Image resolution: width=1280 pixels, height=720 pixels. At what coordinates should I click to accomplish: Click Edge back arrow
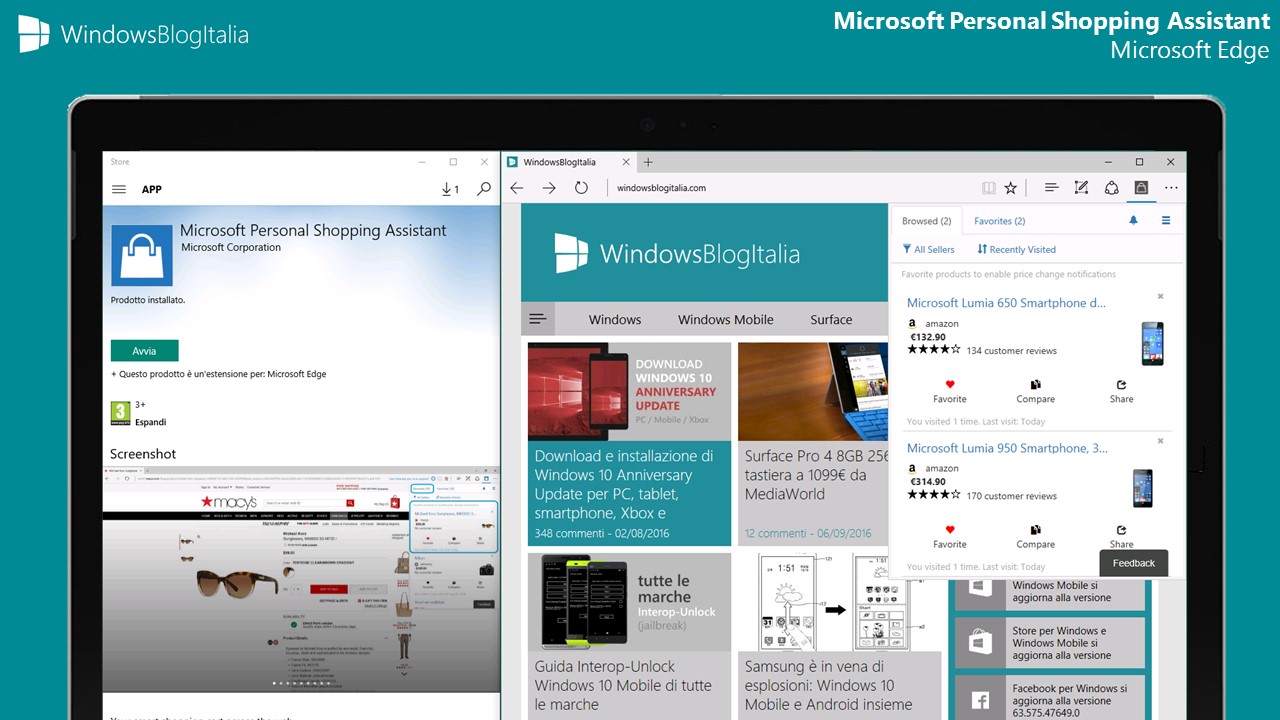pyautogui.click(x=517, y=188)
